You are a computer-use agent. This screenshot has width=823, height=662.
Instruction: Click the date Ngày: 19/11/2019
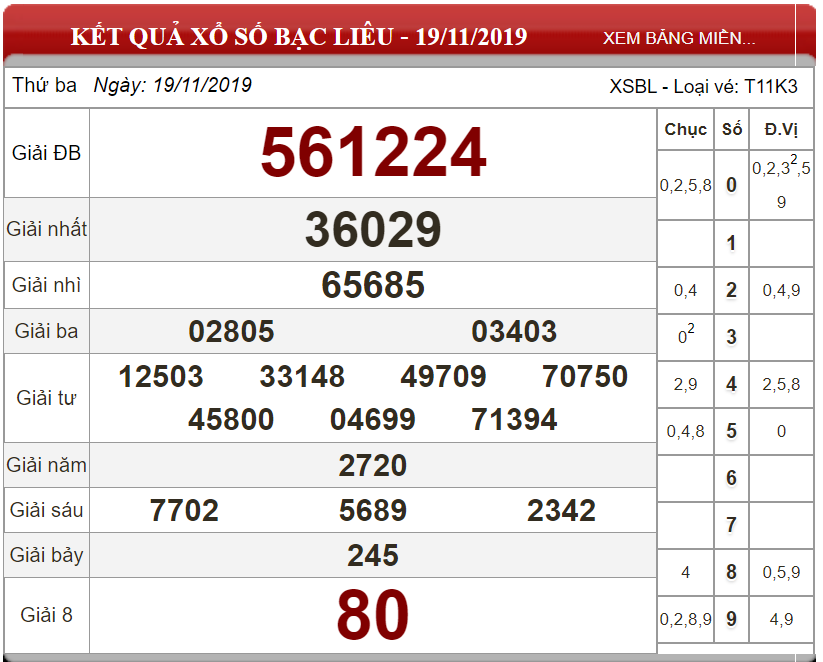[x=173, y=85]
